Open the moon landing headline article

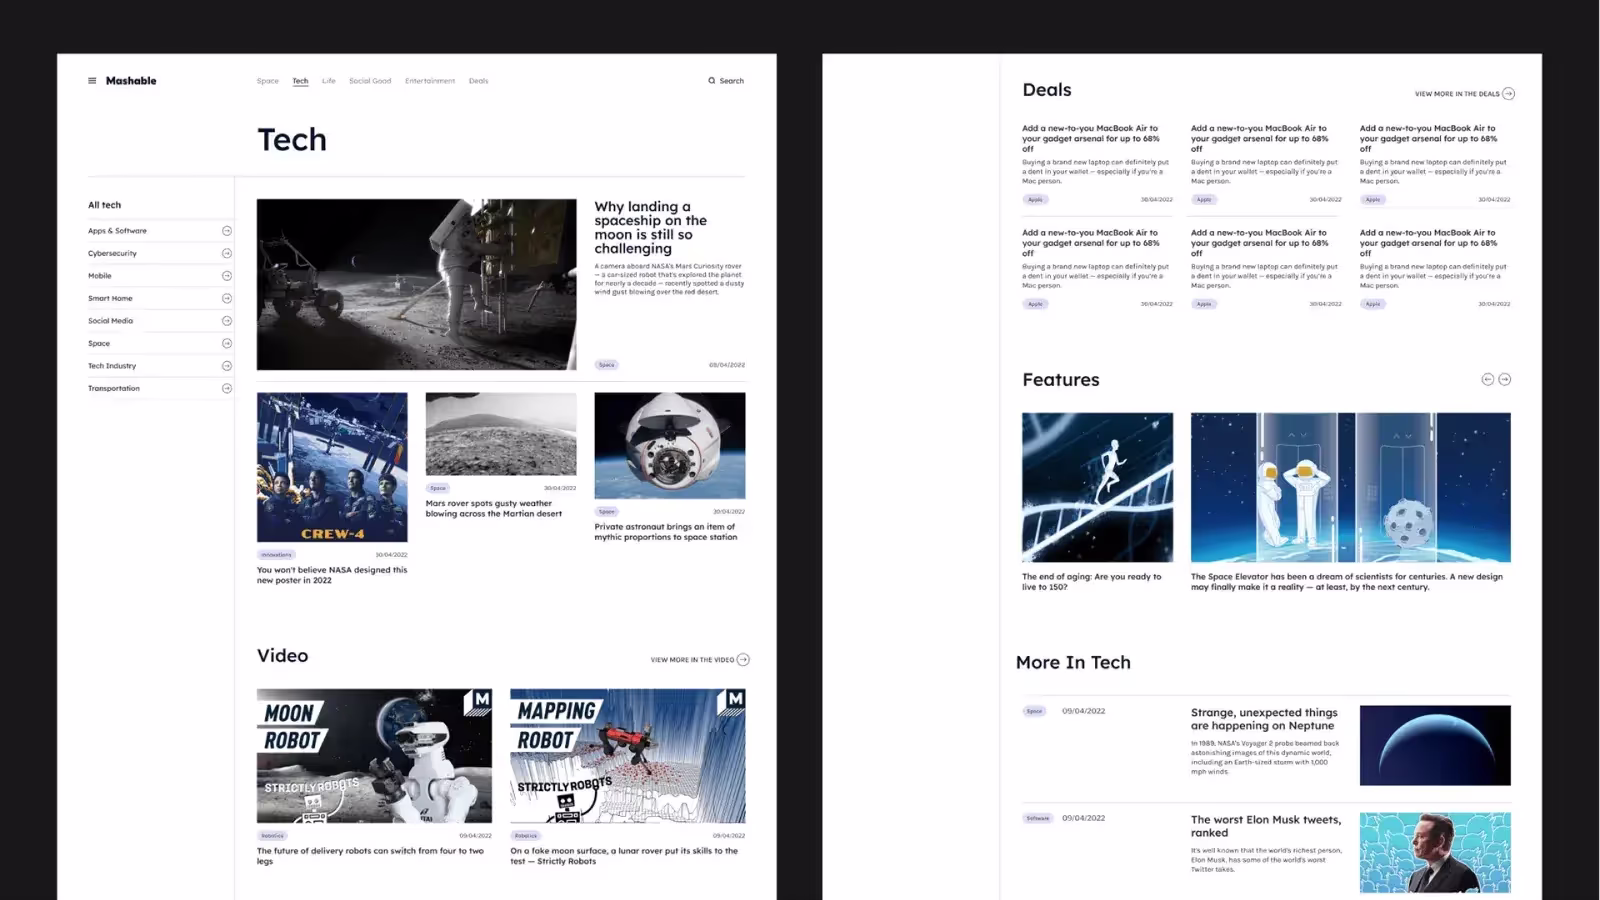(650, 228)
